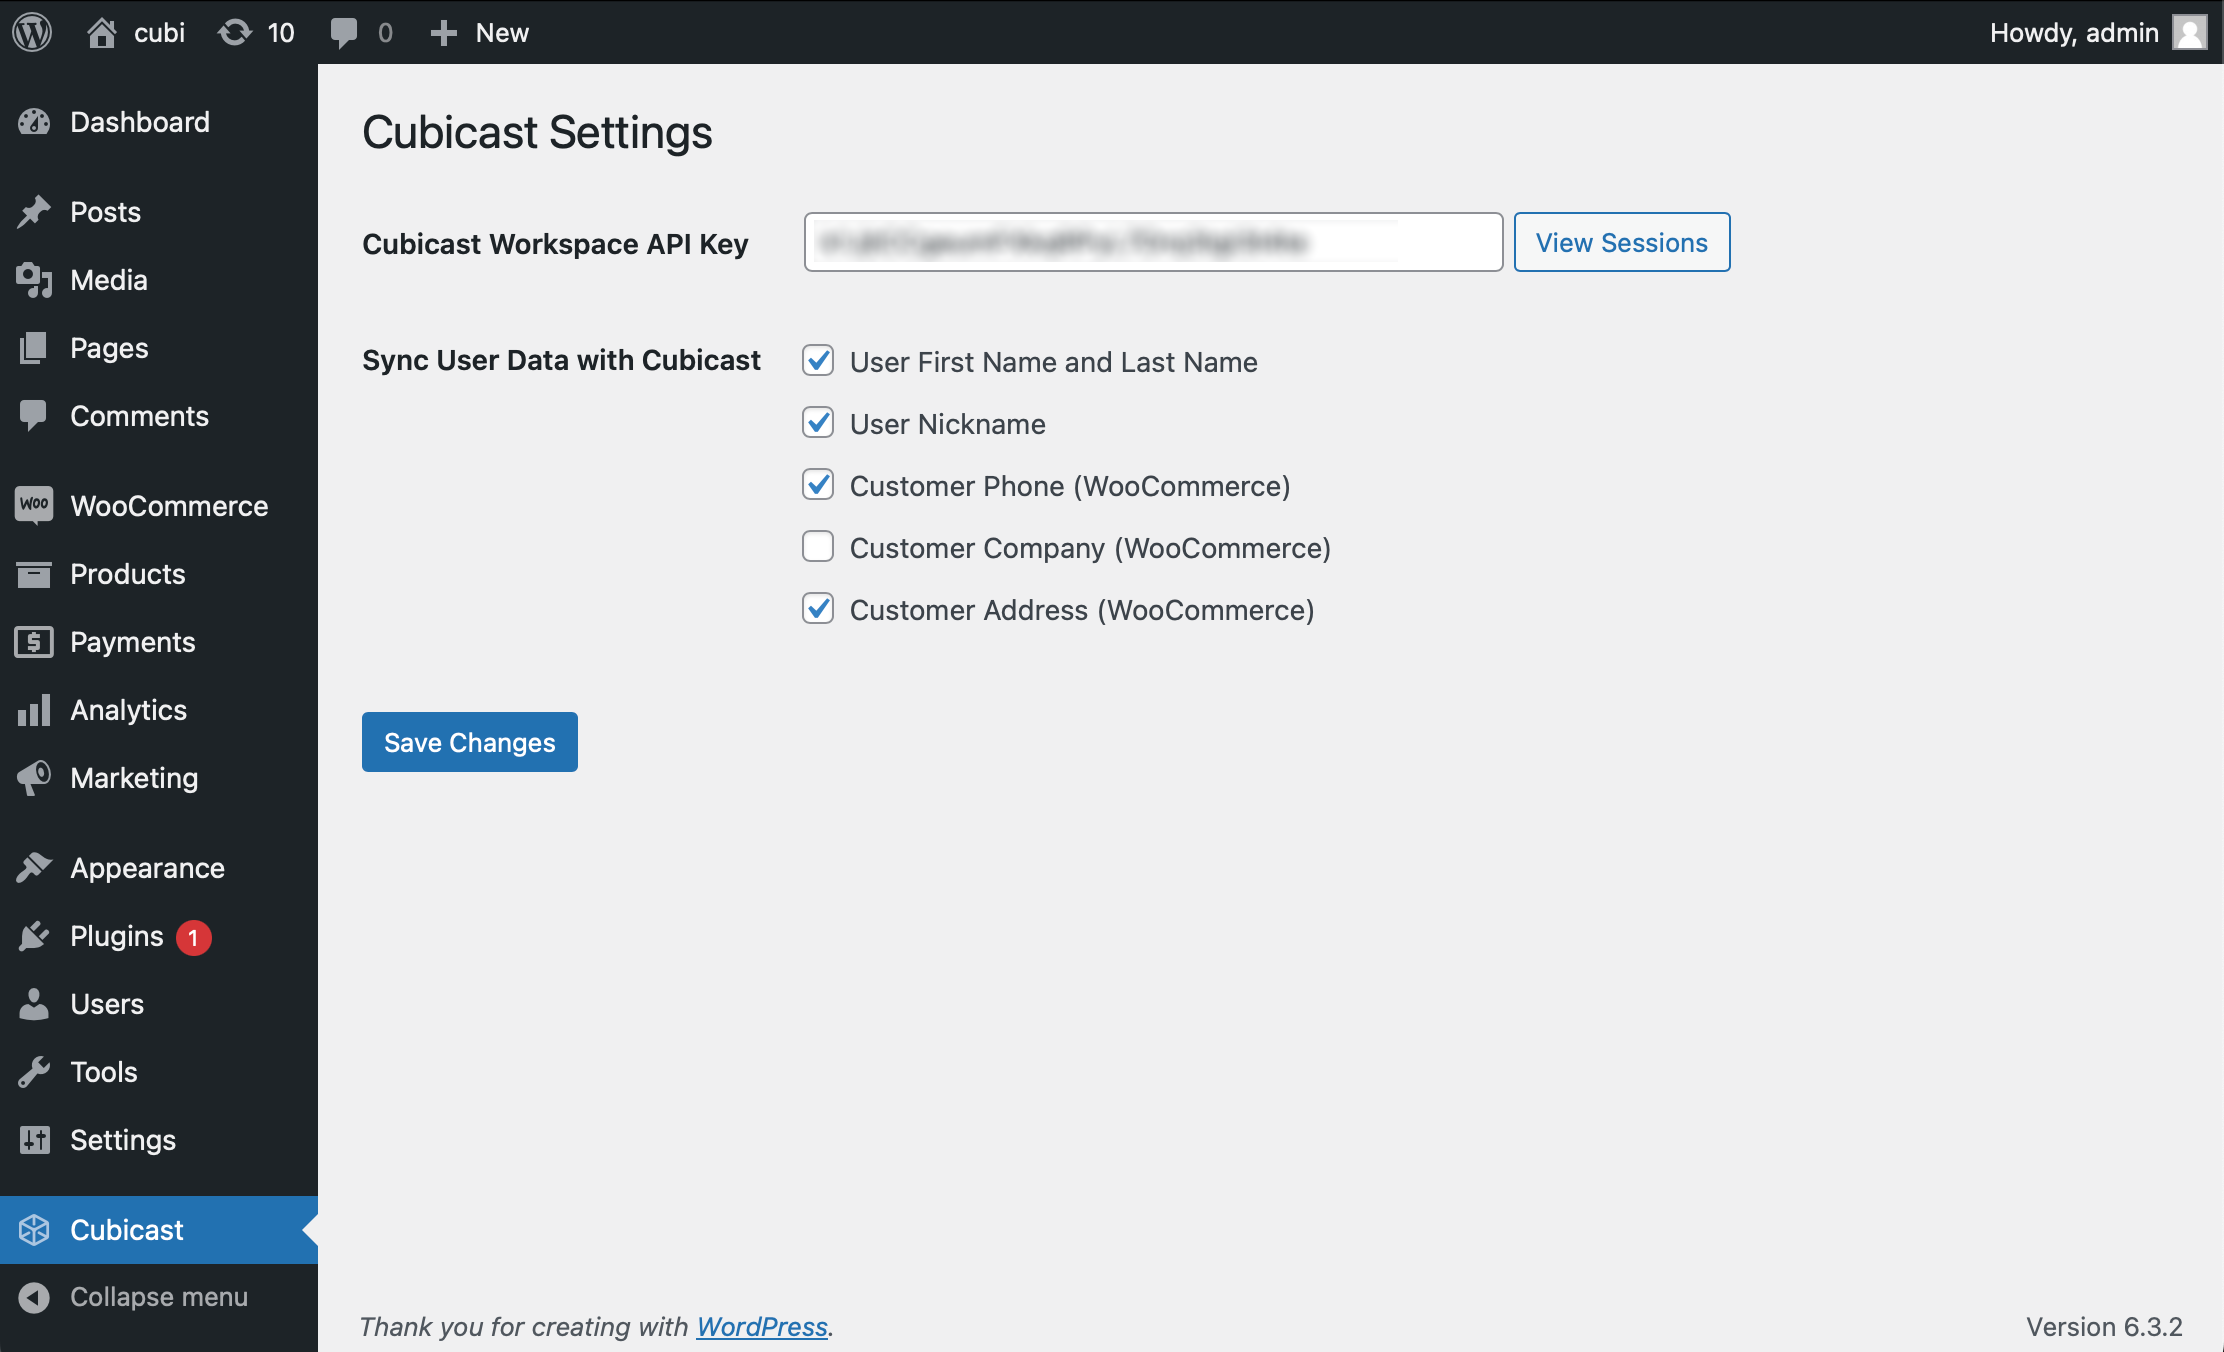Open the Comments sidebar menu item

(159, 416)
